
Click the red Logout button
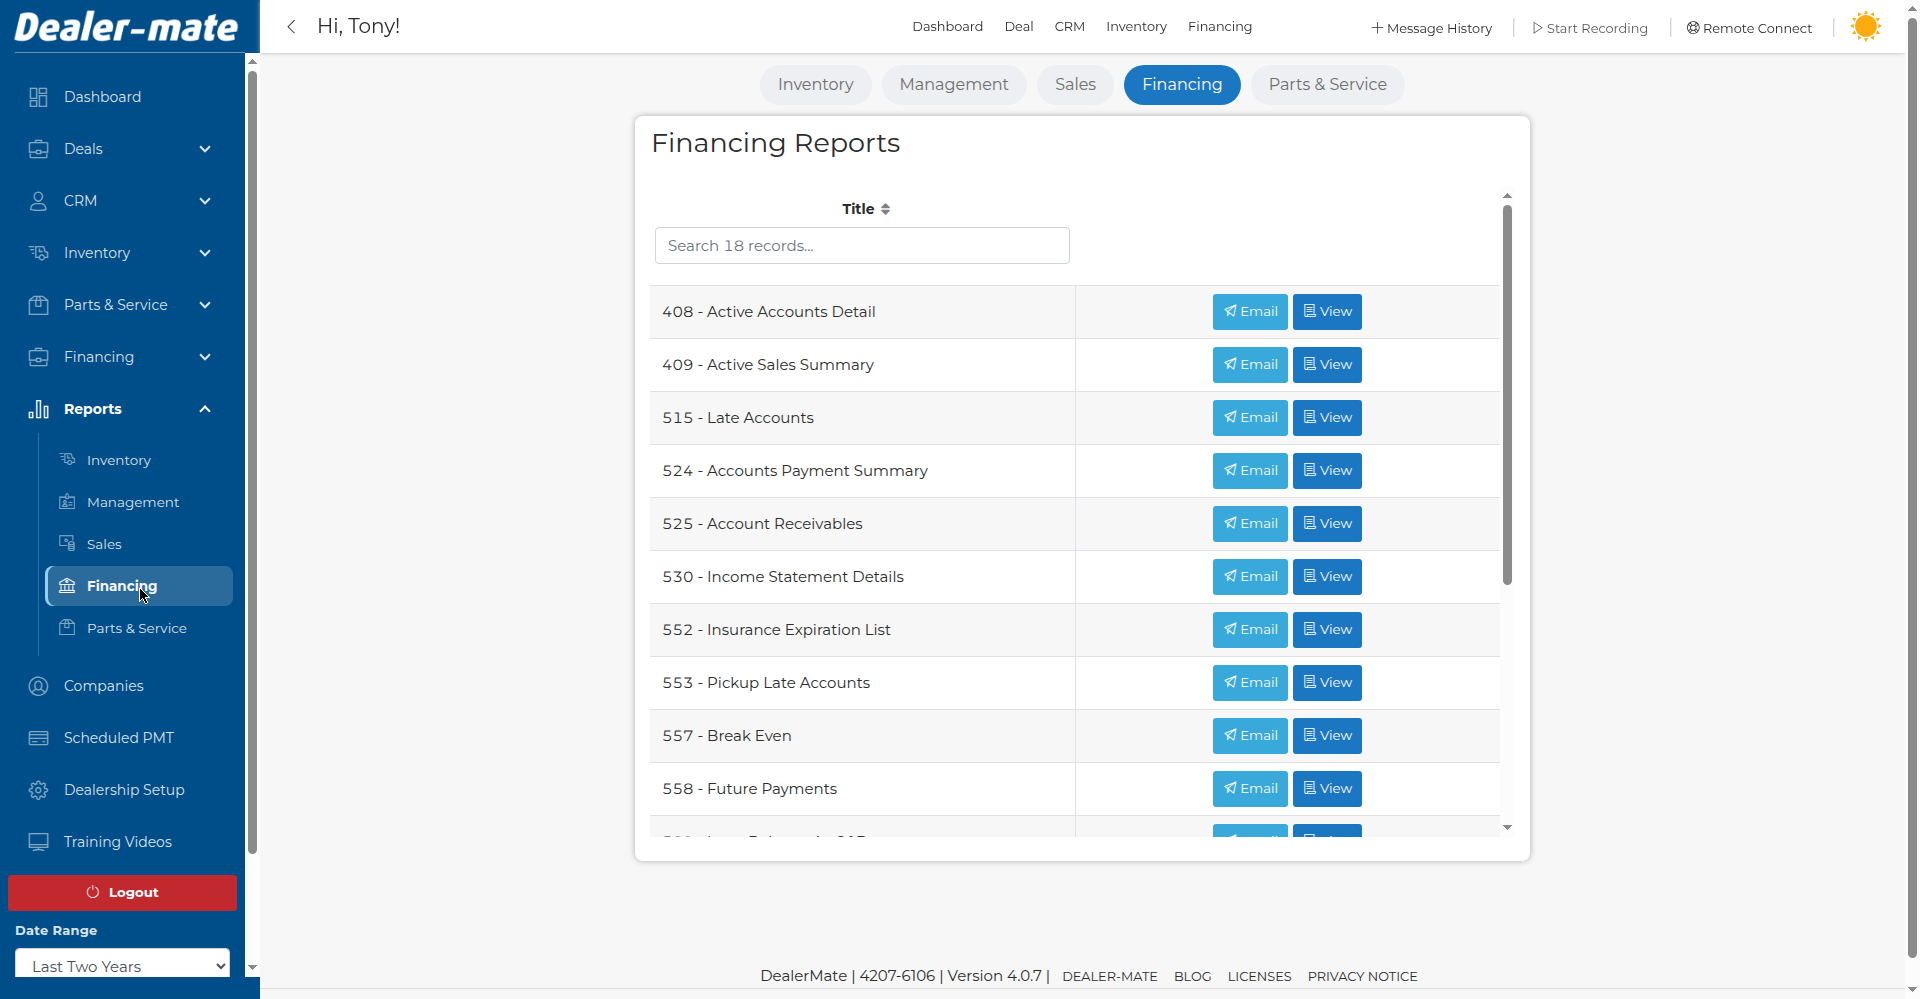(x=122, y=893)
